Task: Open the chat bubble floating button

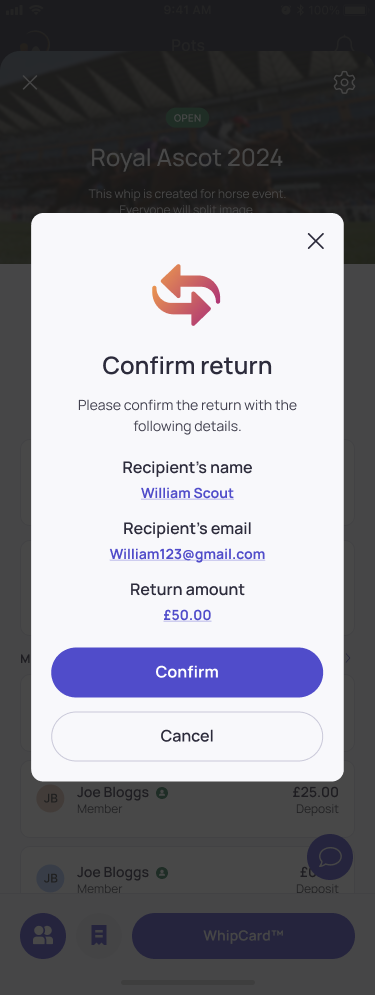Action: click(x=330, y=857)
